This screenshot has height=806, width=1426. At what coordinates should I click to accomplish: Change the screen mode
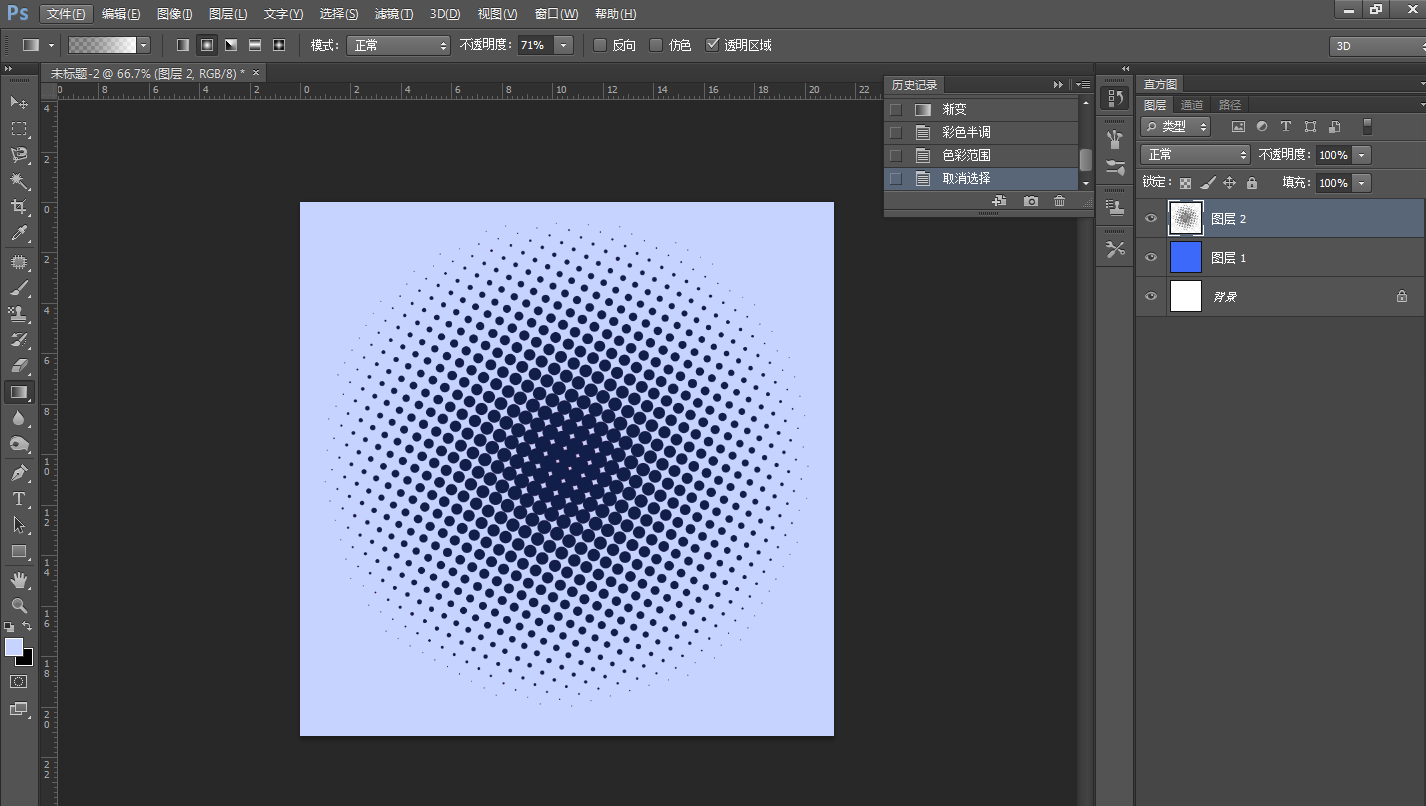click(x=19, y=709)
